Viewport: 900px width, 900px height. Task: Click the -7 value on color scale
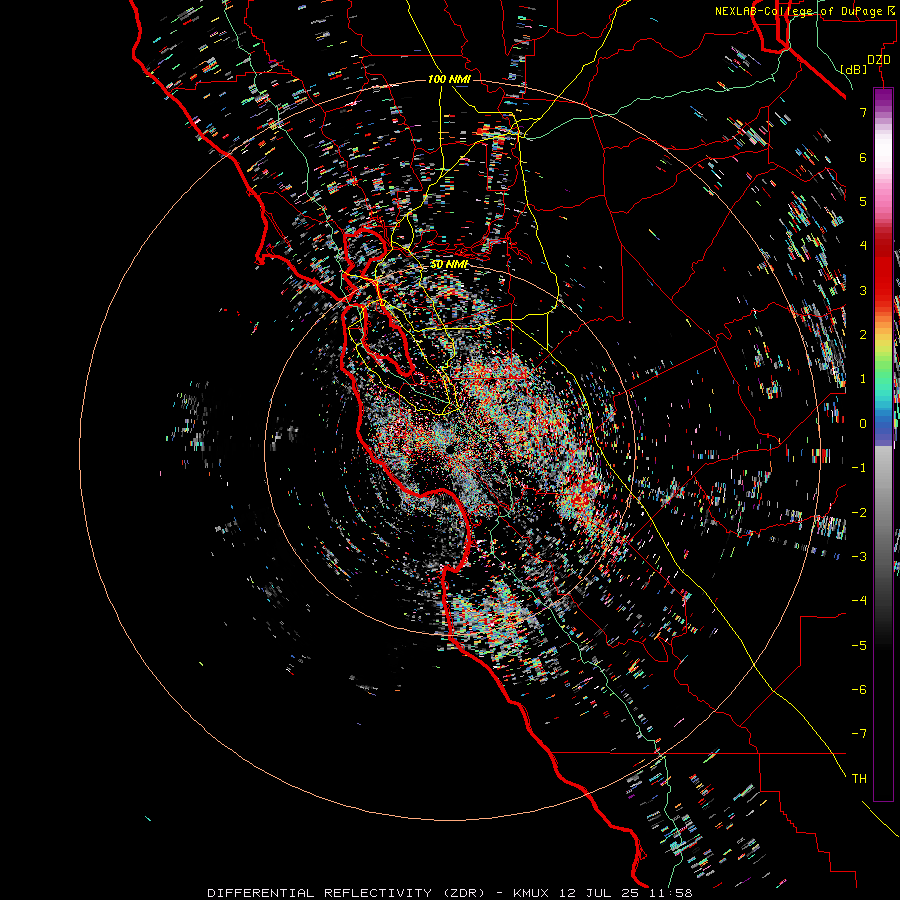pos(859,734)
